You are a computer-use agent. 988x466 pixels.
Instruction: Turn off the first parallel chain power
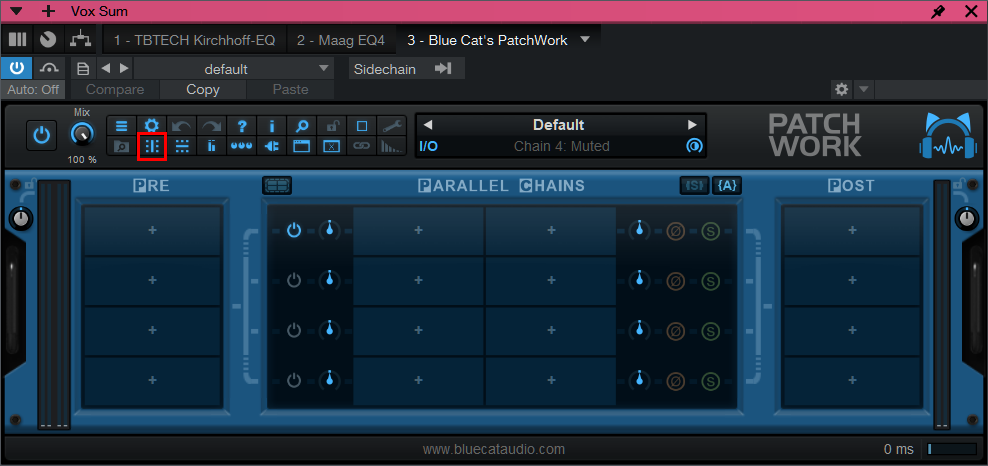294,230
